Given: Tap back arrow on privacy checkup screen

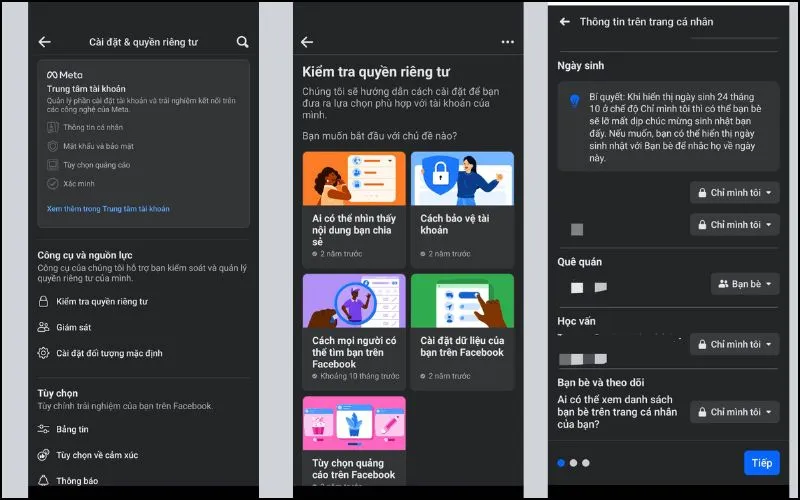Looking at the screenshot, I should [307, 42].
